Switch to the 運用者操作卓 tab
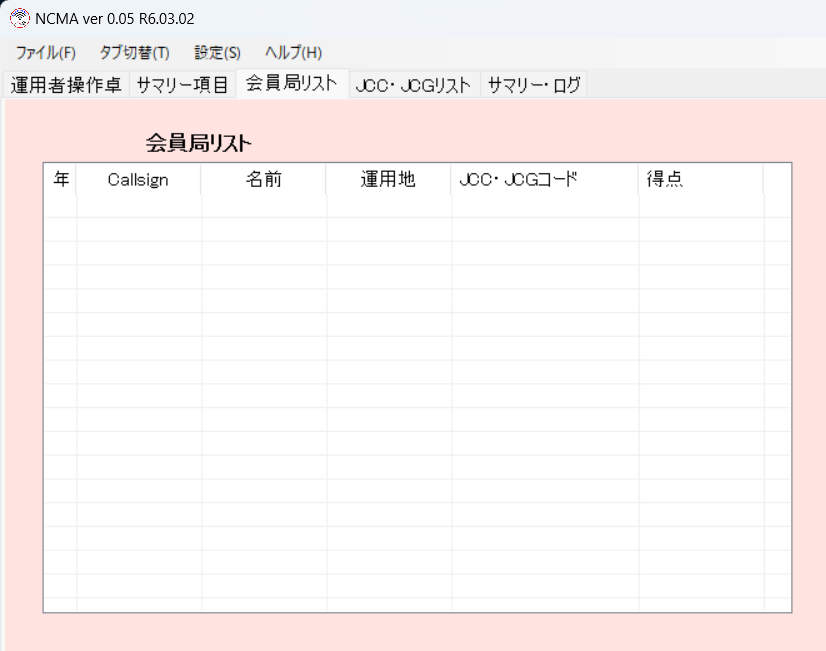The height and width of the screenshot is (651, 826). [x=66, y=85]
